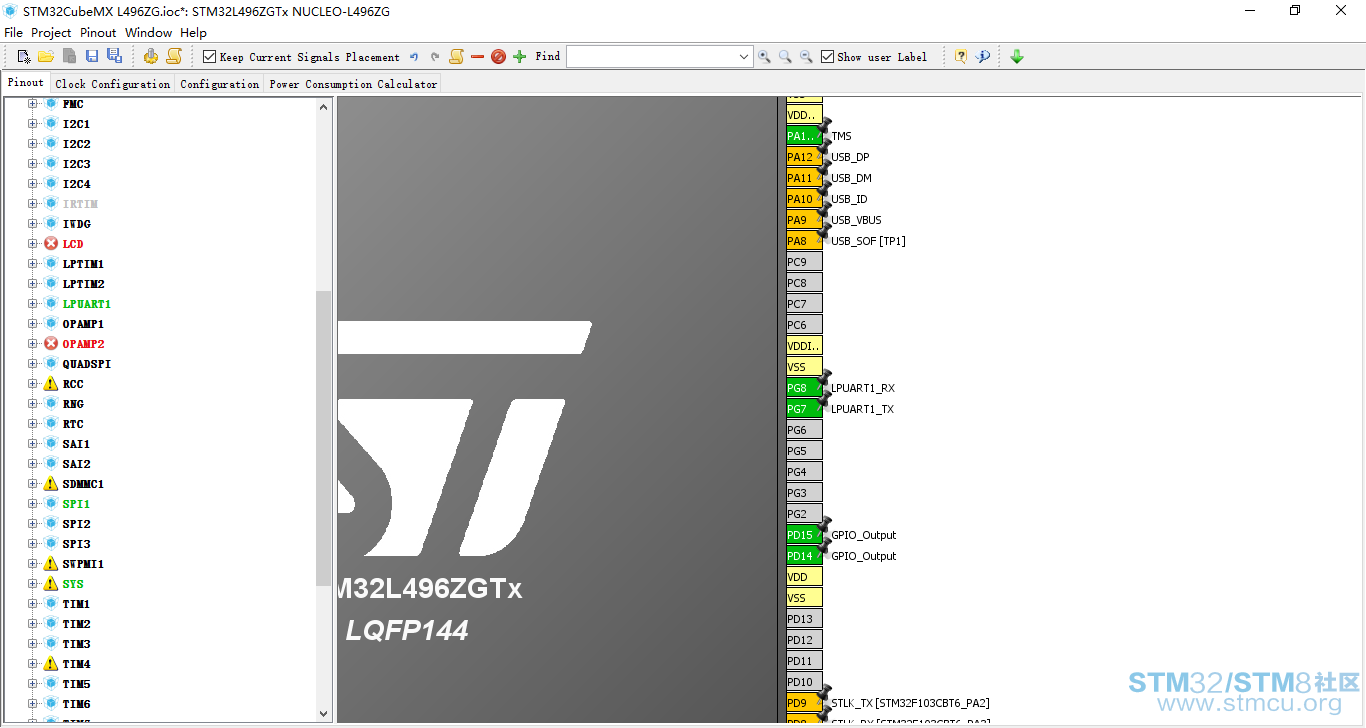Click the New Project toolbar icon
This screenshot has height=728, width=1366.
(x=24, y=57)
